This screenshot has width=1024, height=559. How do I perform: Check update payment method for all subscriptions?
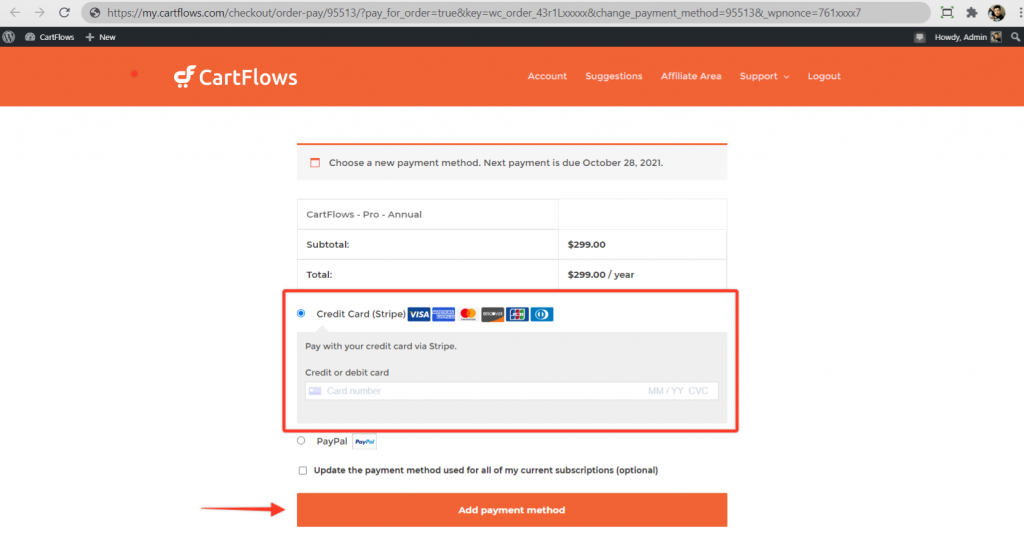click(x=303, y=470)
